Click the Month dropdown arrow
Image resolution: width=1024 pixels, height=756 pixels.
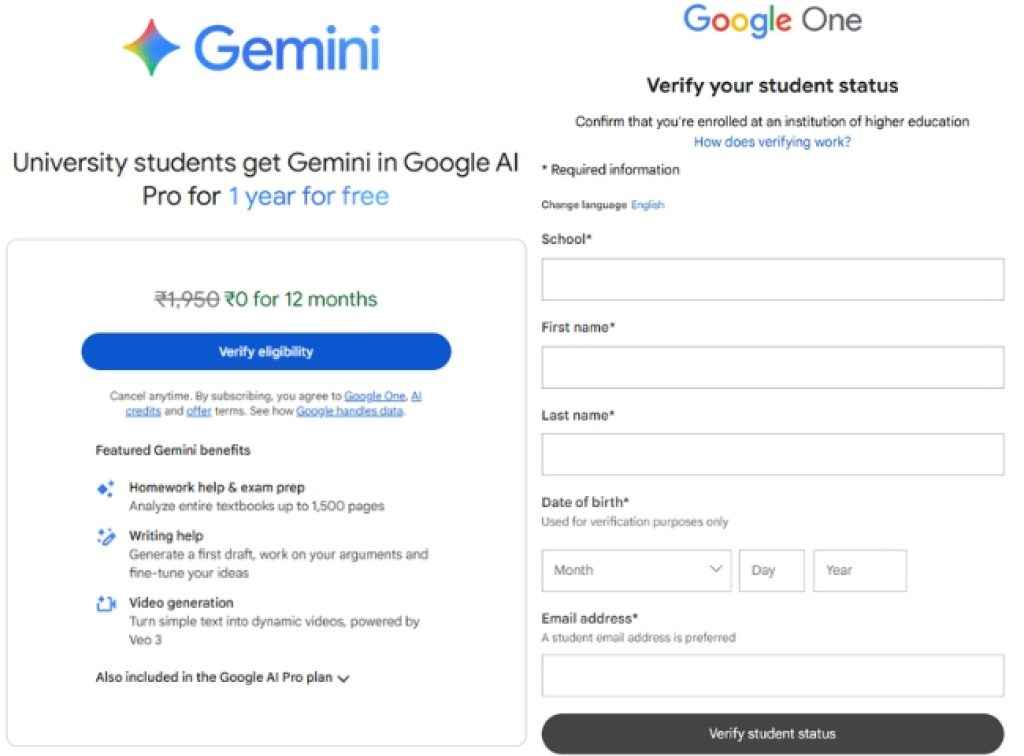click(715, 570)
